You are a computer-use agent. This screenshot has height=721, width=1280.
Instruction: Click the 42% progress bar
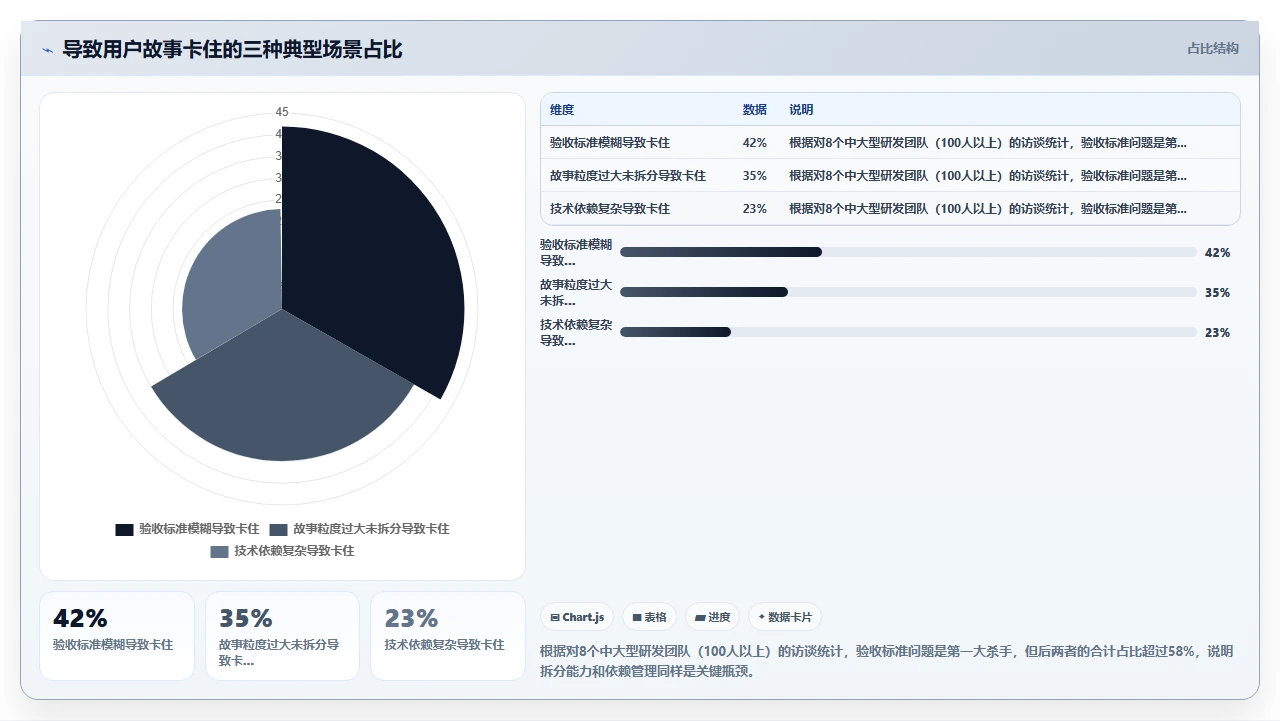(908, 252)
